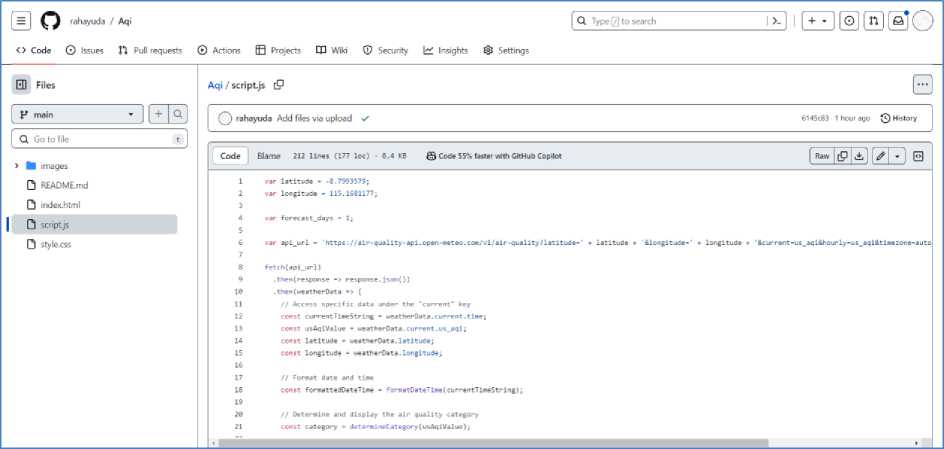Image resolution: width=944 pixels, height=449 pixels.
Task: Open the create new plus dropdown
Action: pyautogui.click(x=817, y=21)
